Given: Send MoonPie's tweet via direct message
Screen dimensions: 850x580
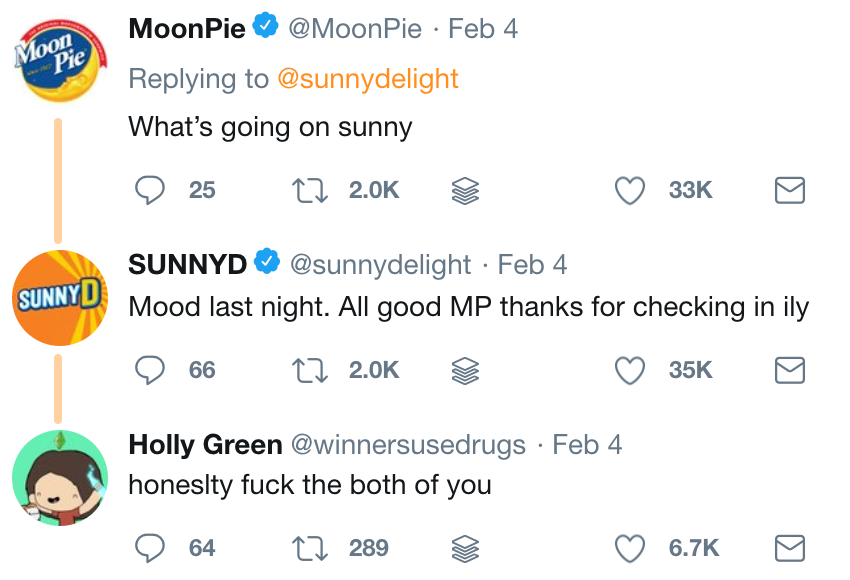Looking at the screenshot, I should tap(790, 190).
